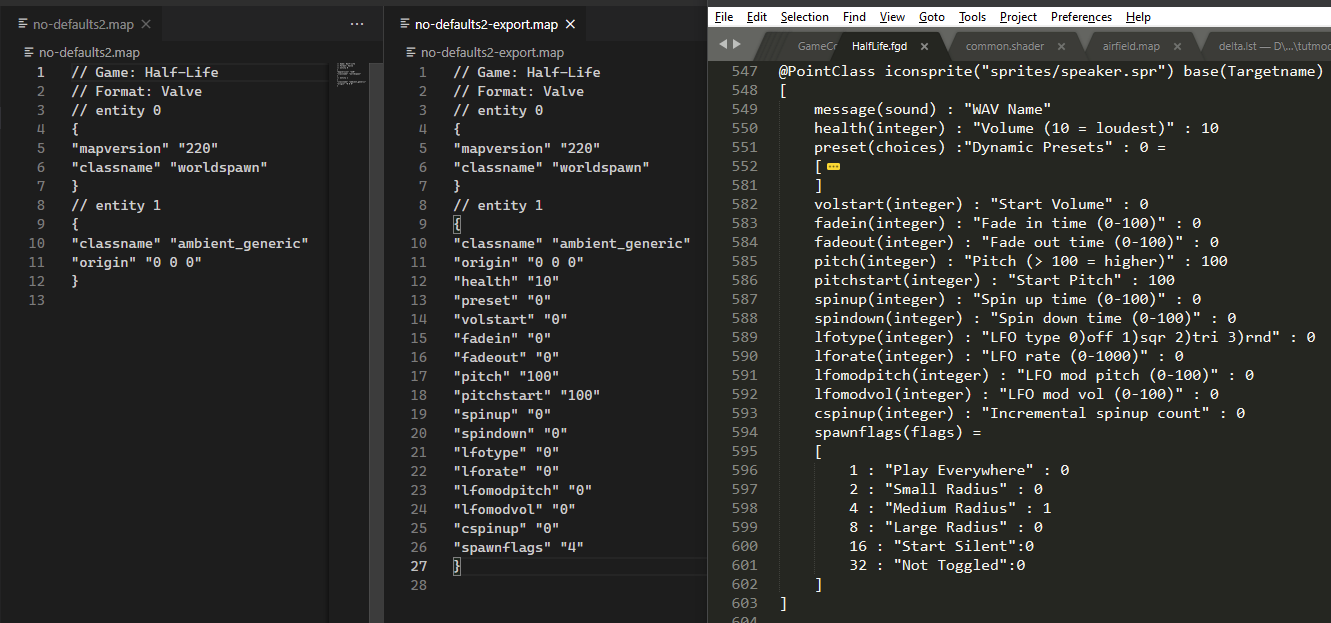Click spawnflags(flags) line 594
1331x623 pixels.
898,432
